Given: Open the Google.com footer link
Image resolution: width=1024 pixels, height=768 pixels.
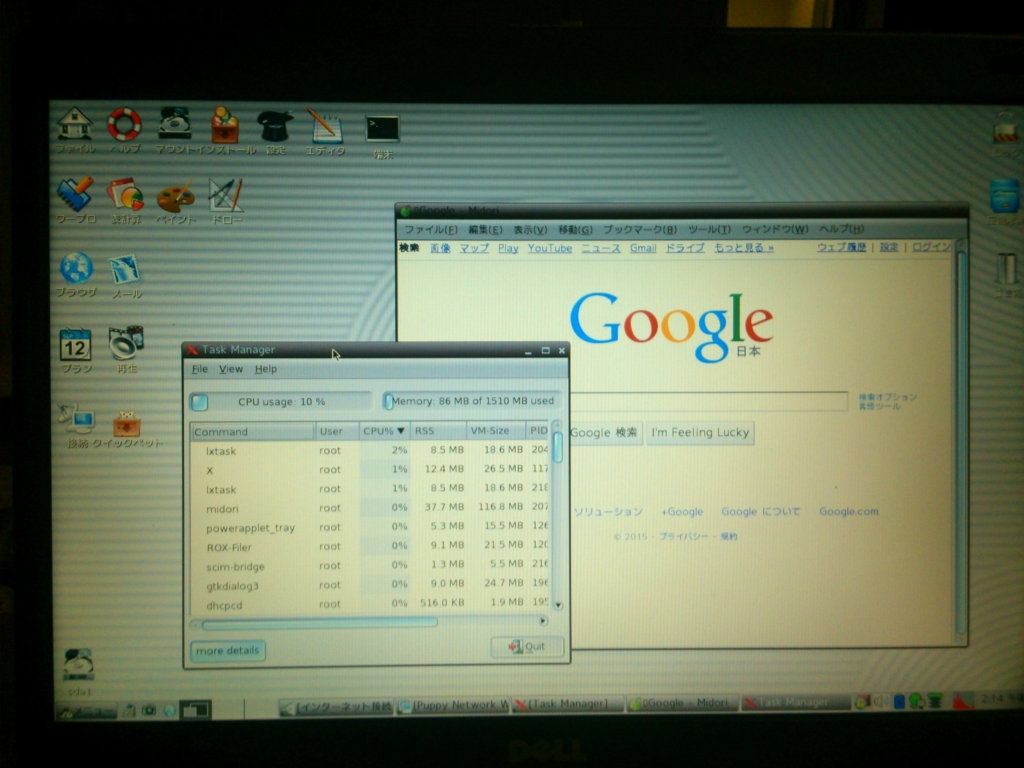Looking at the screenshot, I should [849, 511].
